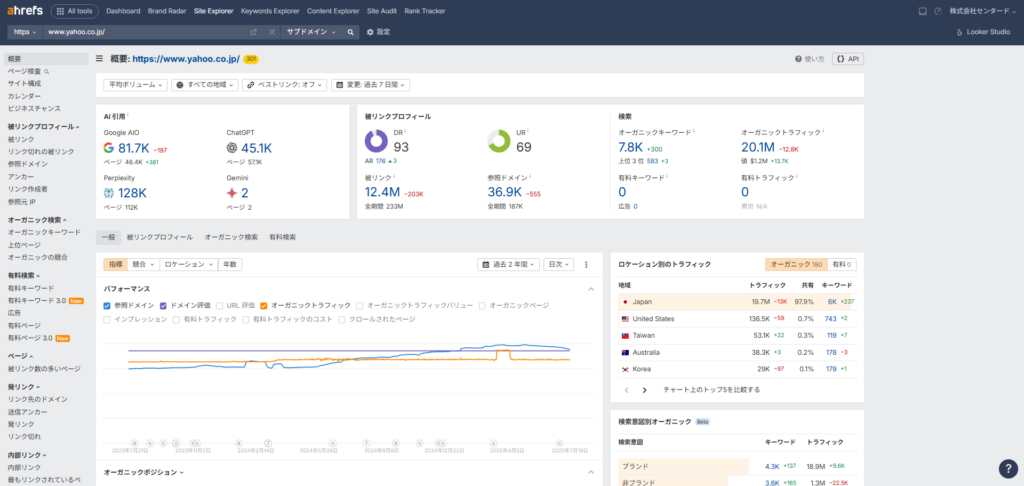
Task: Switch to オーガニック検索 tab
Action: coord(231,237)
